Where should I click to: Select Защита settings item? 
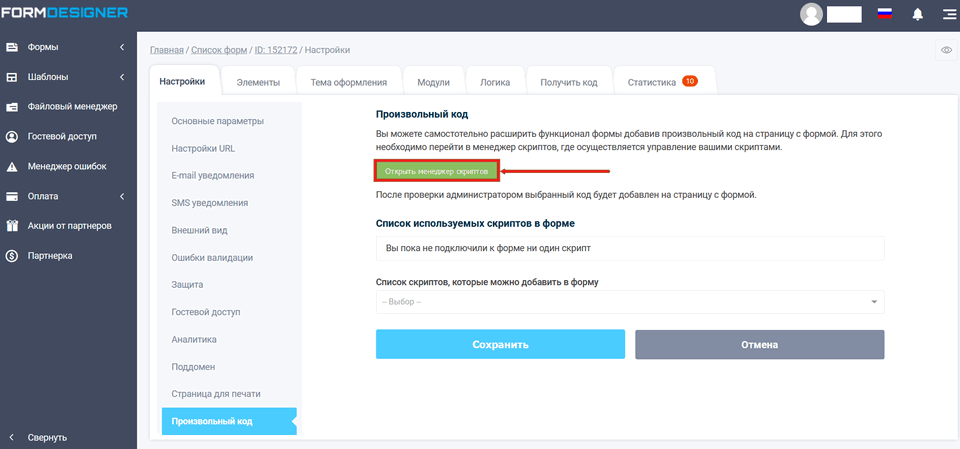[187, 285]
